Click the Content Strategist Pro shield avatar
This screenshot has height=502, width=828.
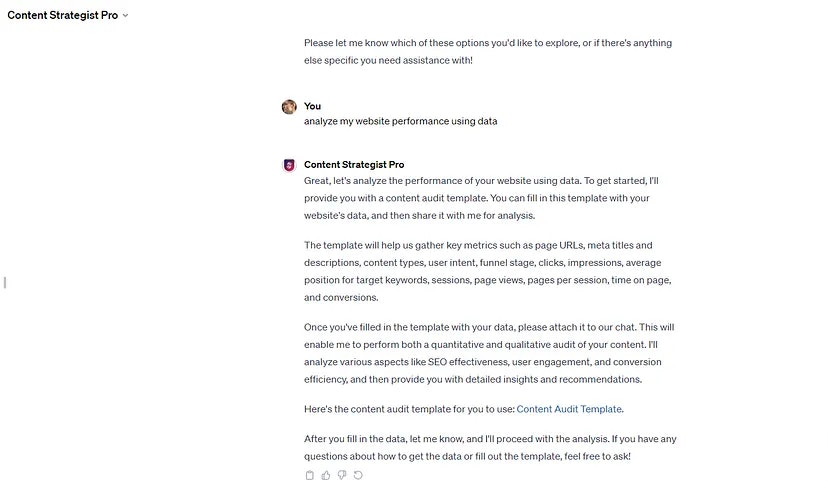click(289, 165)
